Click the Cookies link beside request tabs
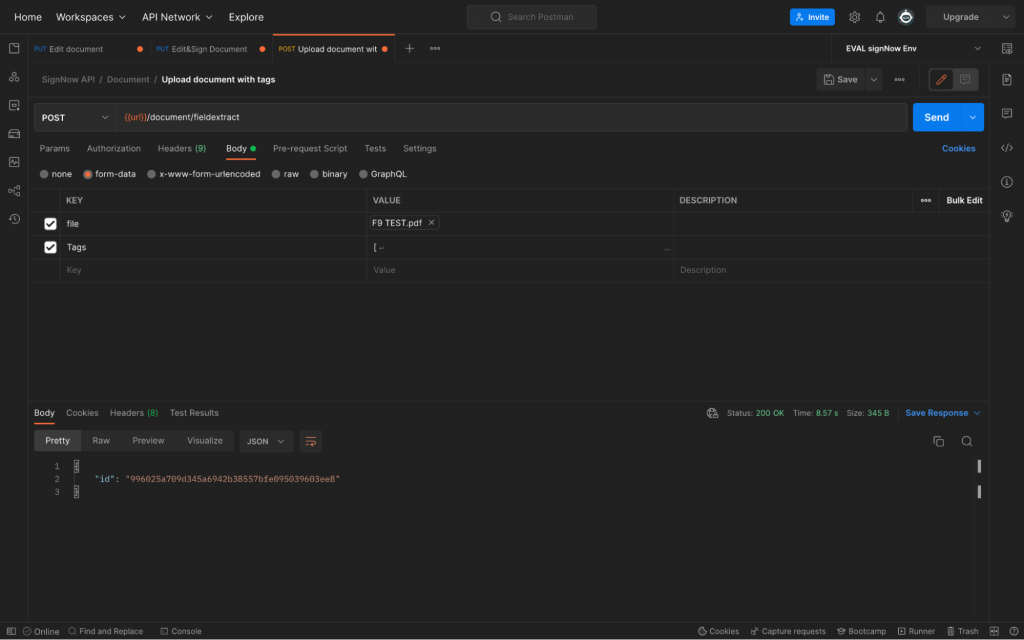 coord(958,148)
